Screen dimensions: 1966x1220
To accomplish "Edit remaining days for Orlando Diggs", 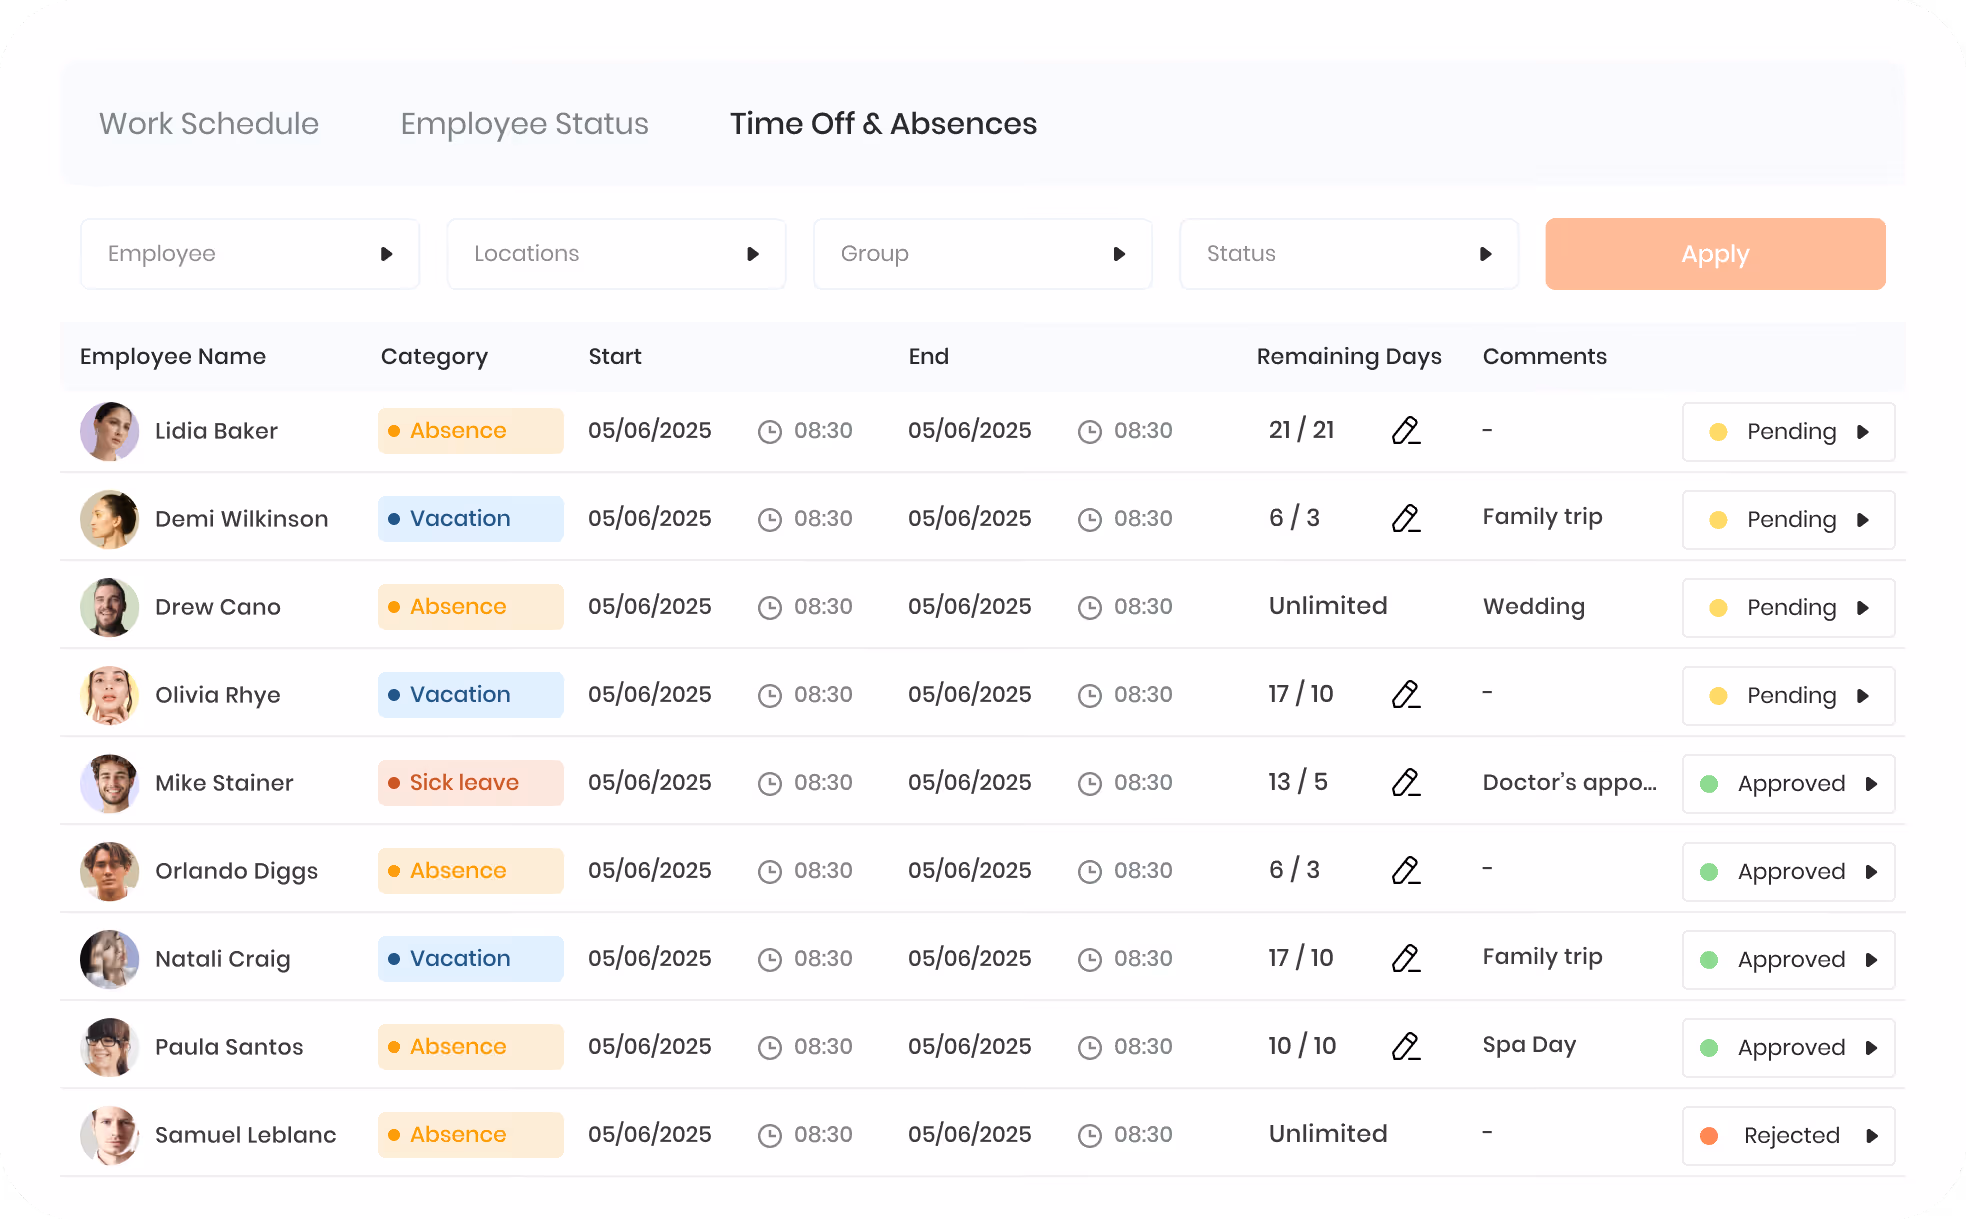I will (1406, 871).
